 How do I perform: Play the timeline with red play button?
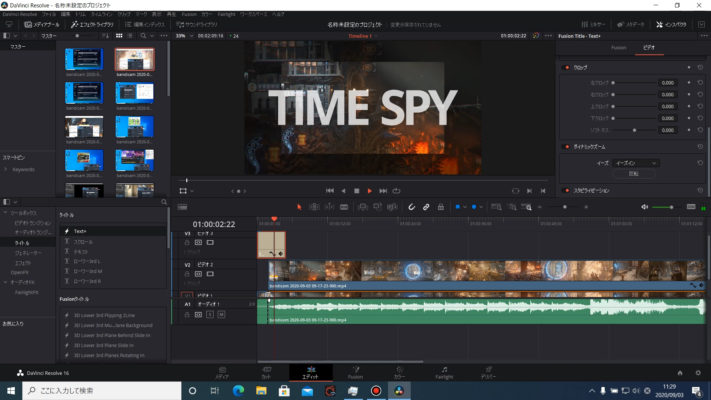370,191
